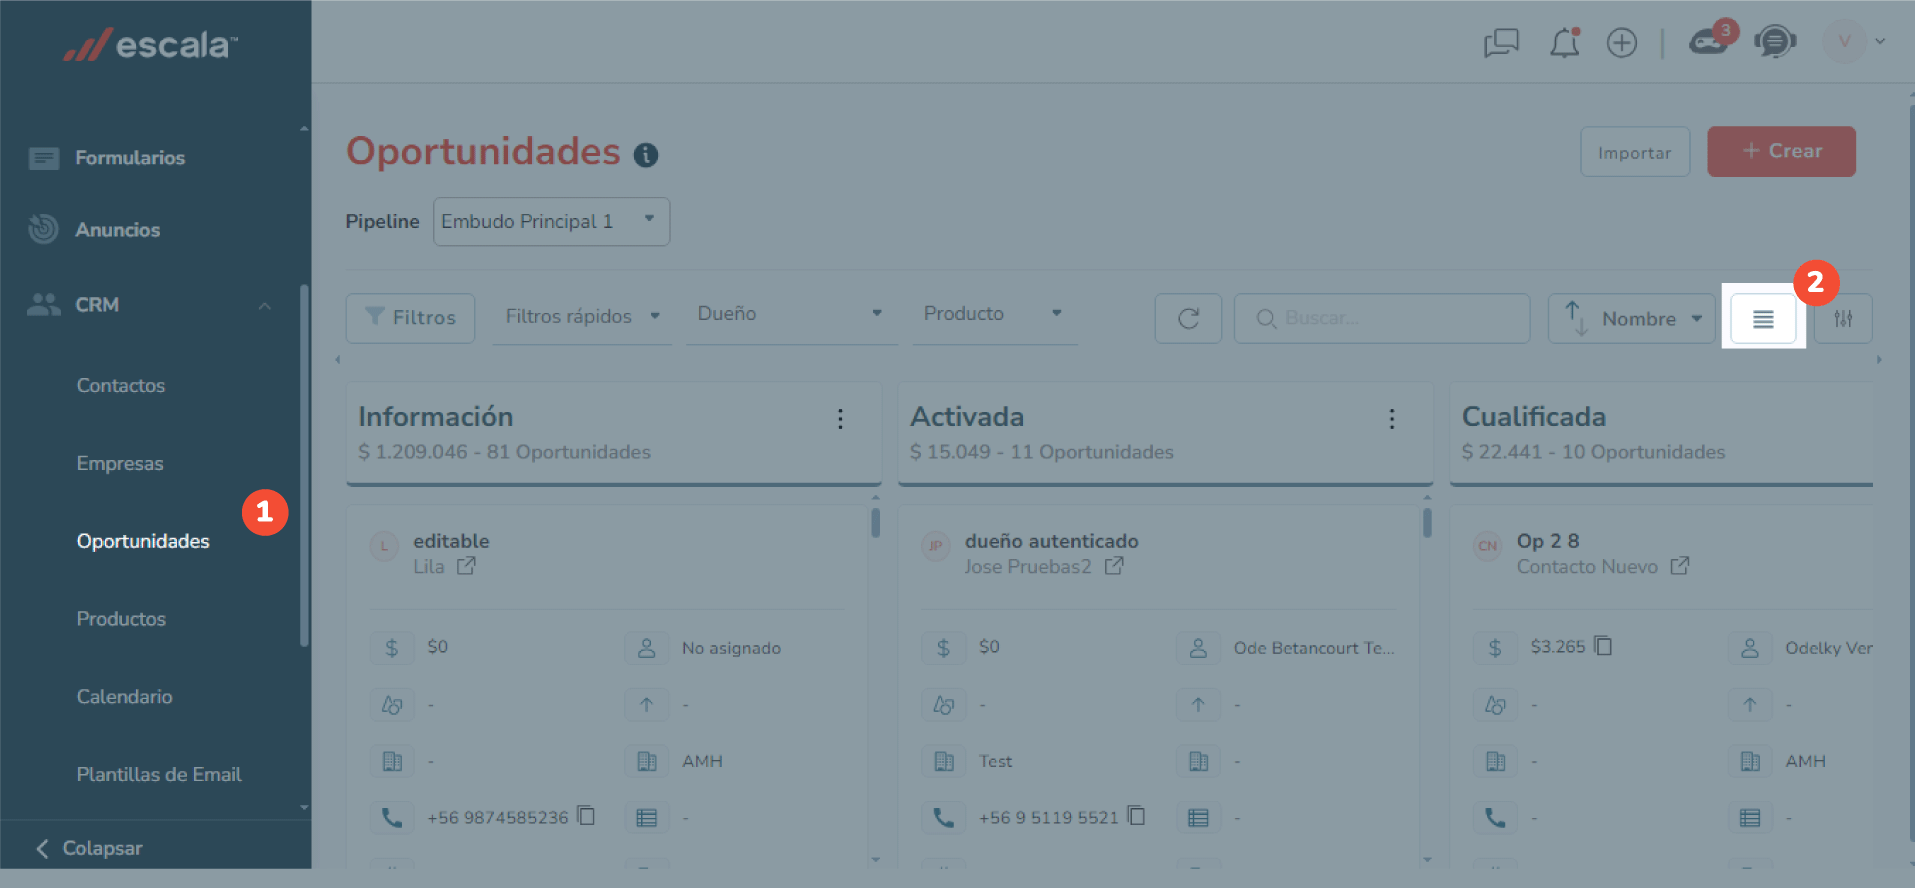Image resolution: width=1915 pixels, height=888 pixels.
Task: Open column settings sliders icon
Action: [x=1843, y=319]
